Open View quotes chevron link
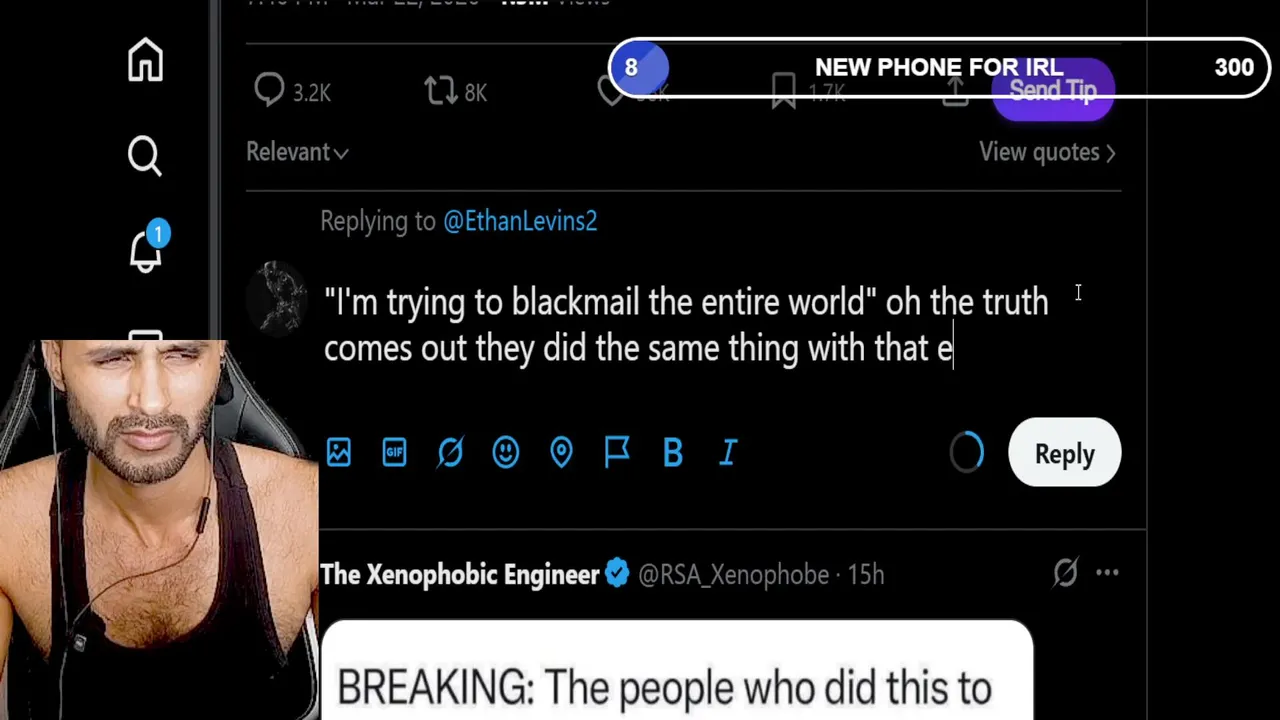The width and height of the screenshot is (1280, 720). pyautogui.click(x=1047, y=152)
